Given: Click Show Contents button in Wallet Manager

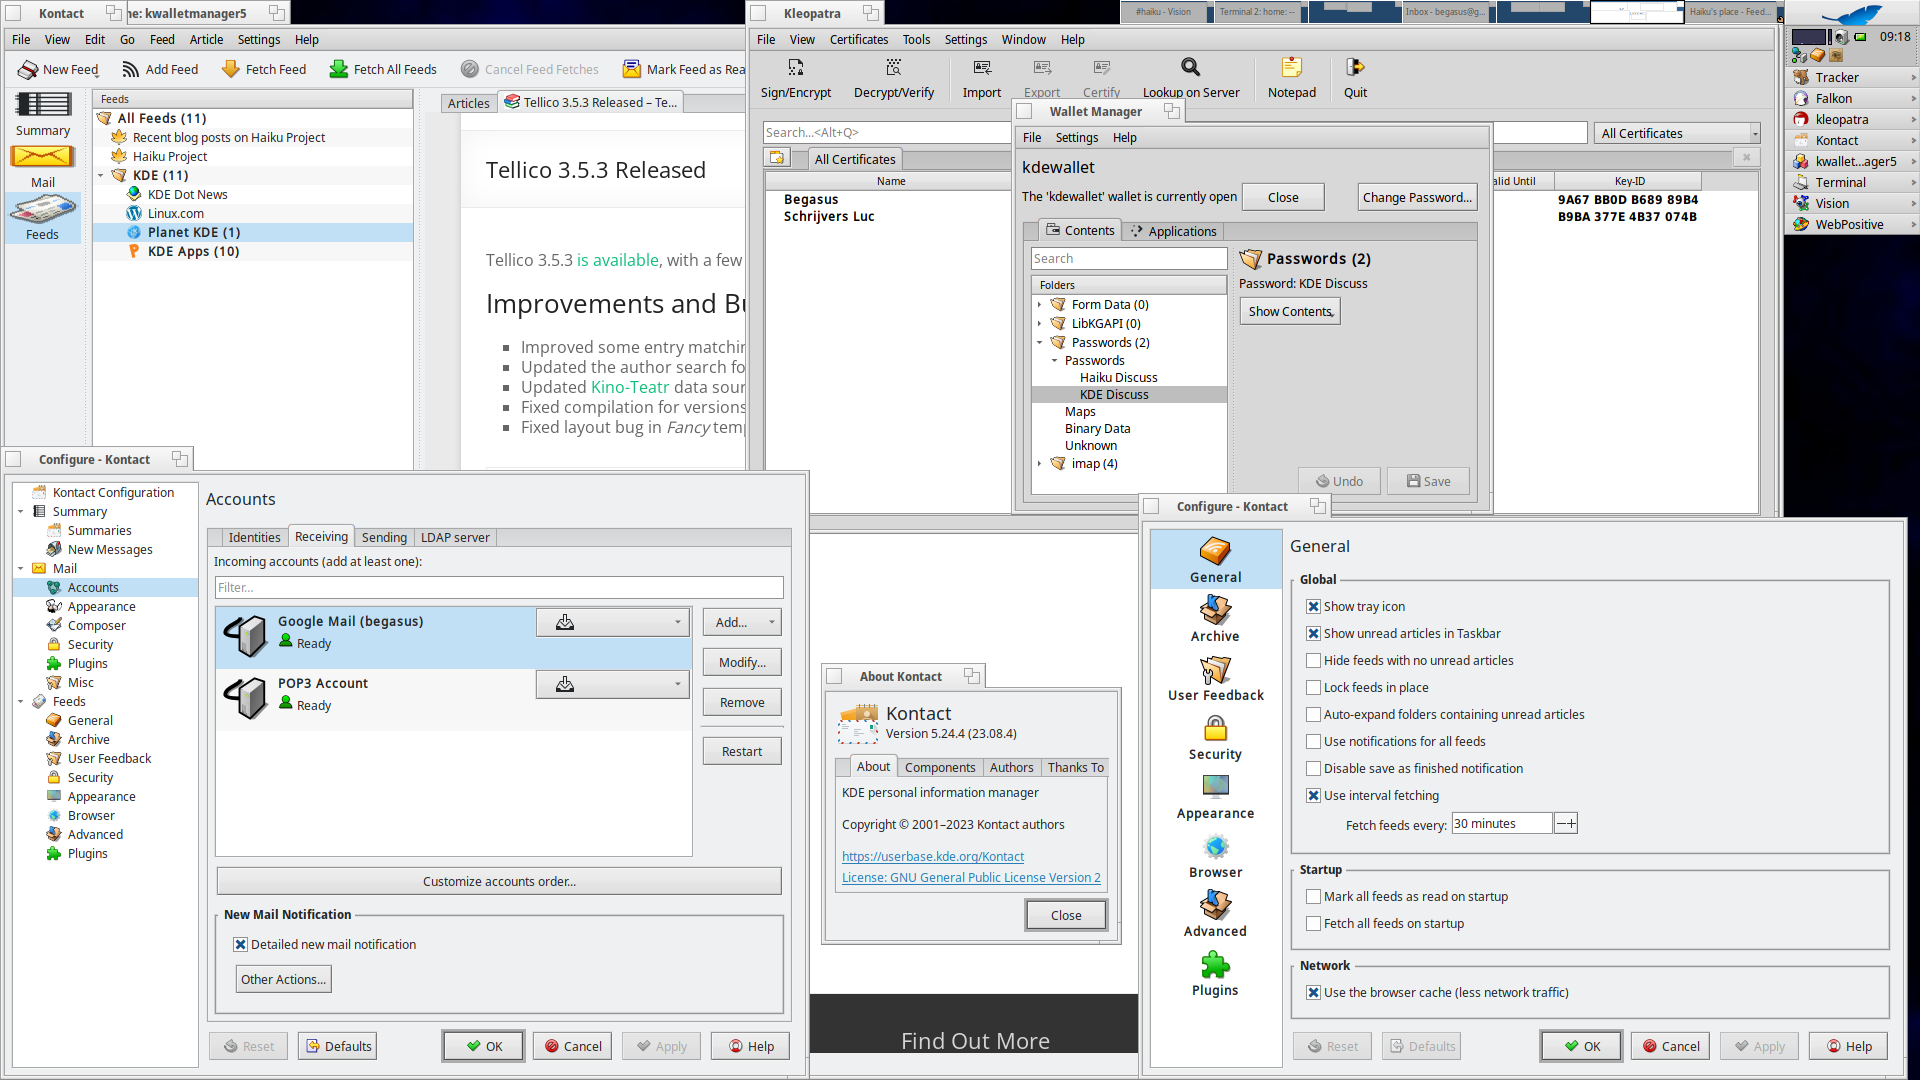Looking at the screenshot, I should [1290, 311].
